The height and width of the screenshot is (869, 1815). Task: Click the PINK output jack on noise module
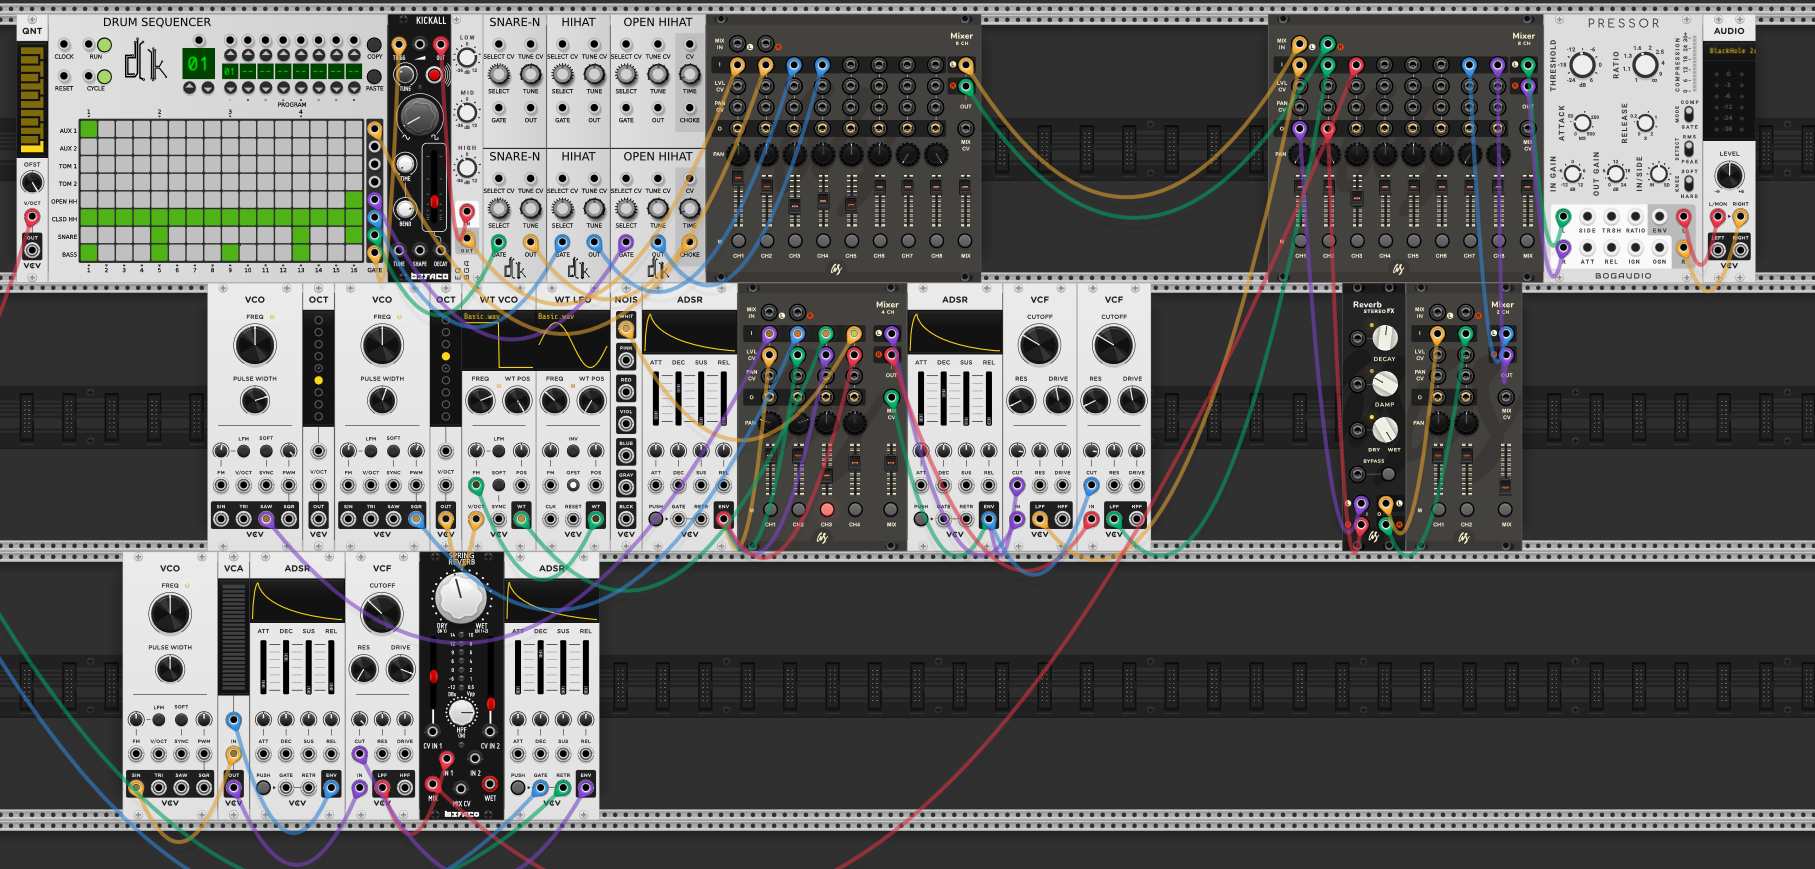tap(626, 360)
